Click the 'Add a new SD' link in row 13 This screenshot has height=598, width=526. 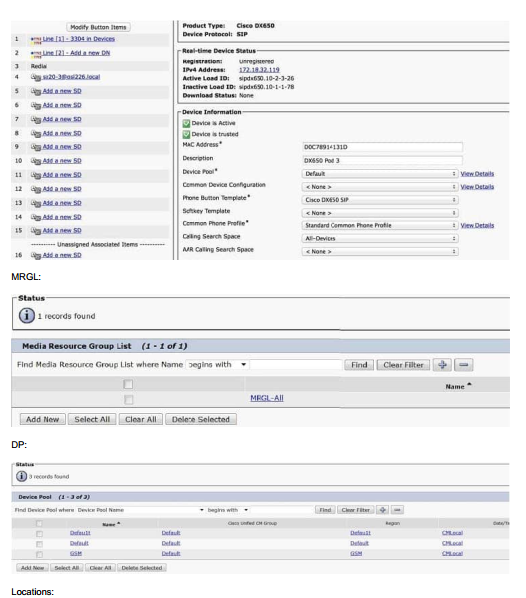coord(62,203)
